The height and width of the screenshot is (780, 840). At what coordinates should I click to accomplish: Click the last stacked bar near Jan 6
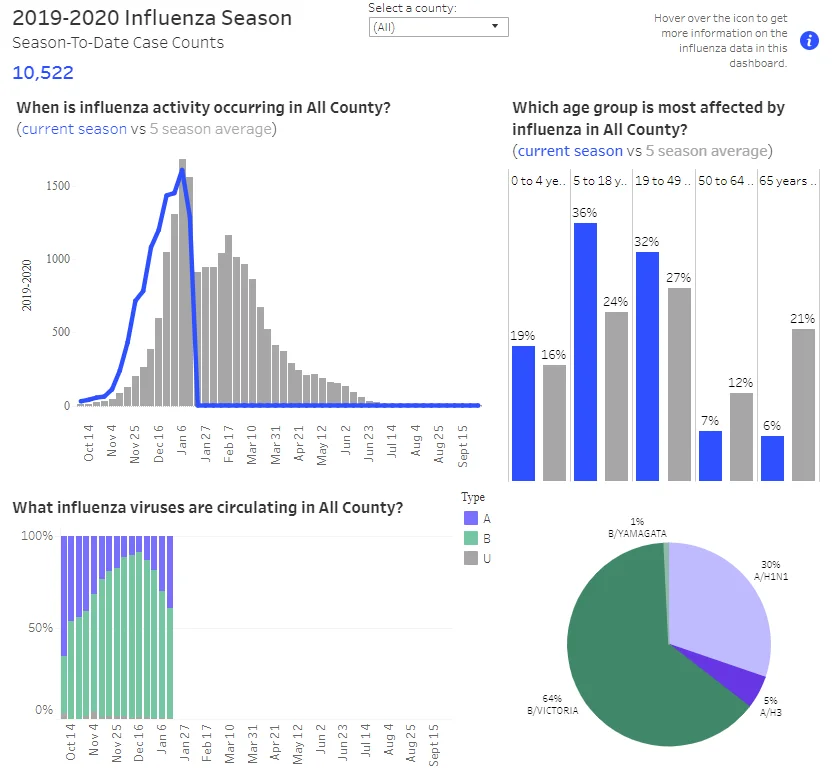click(x=170, y=627)
